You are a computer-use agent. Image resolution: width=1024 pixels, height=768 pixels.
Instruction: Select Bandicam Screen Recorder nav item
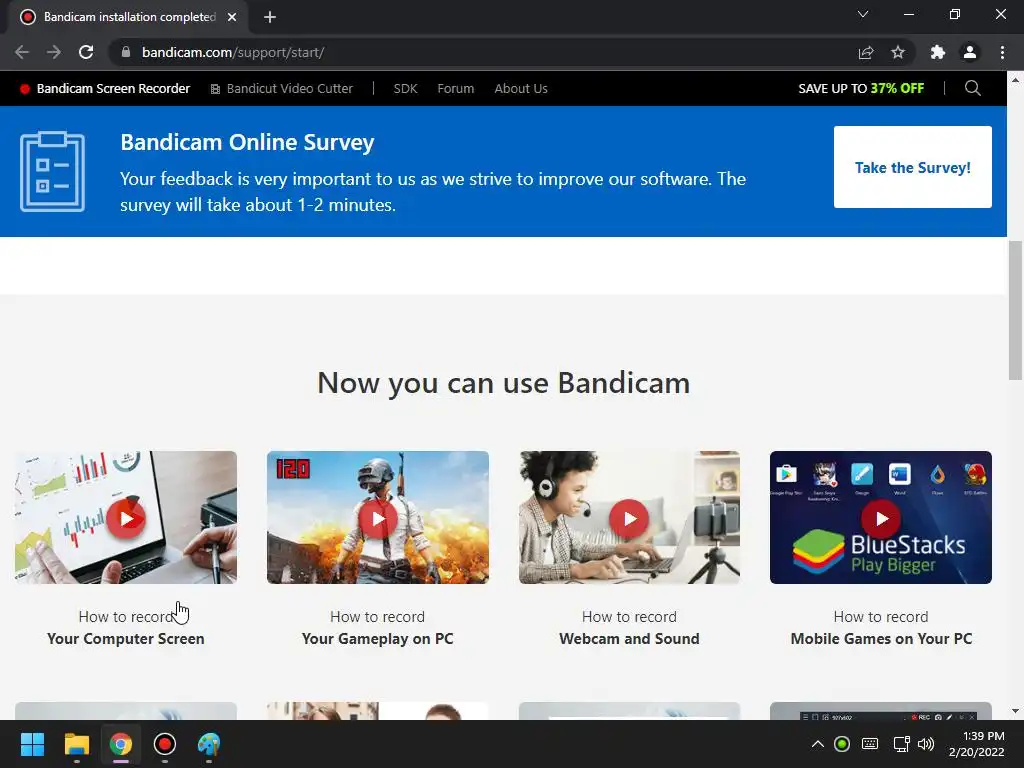coord(104,89)
